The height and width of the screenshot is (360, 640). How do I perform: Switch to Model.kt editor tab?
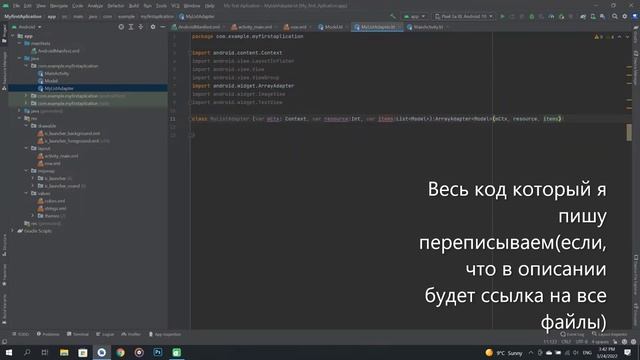(333, 27)
